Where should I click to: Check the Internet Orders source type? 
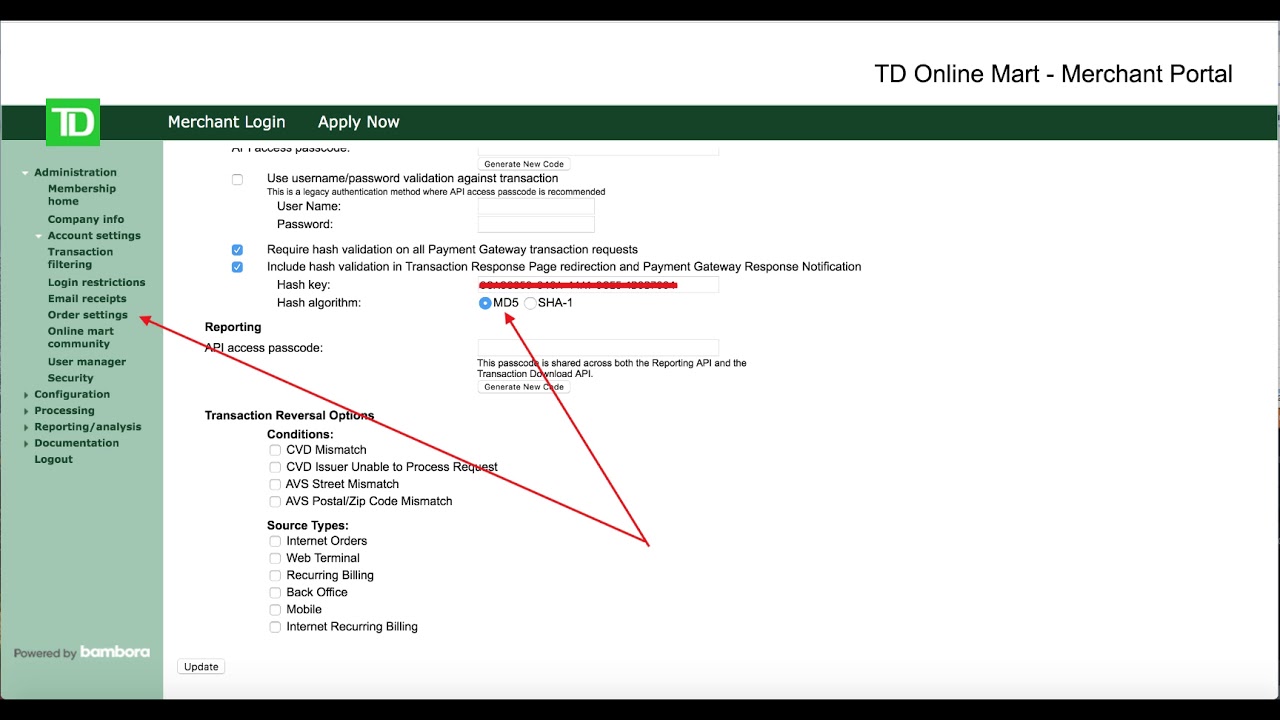275,541
